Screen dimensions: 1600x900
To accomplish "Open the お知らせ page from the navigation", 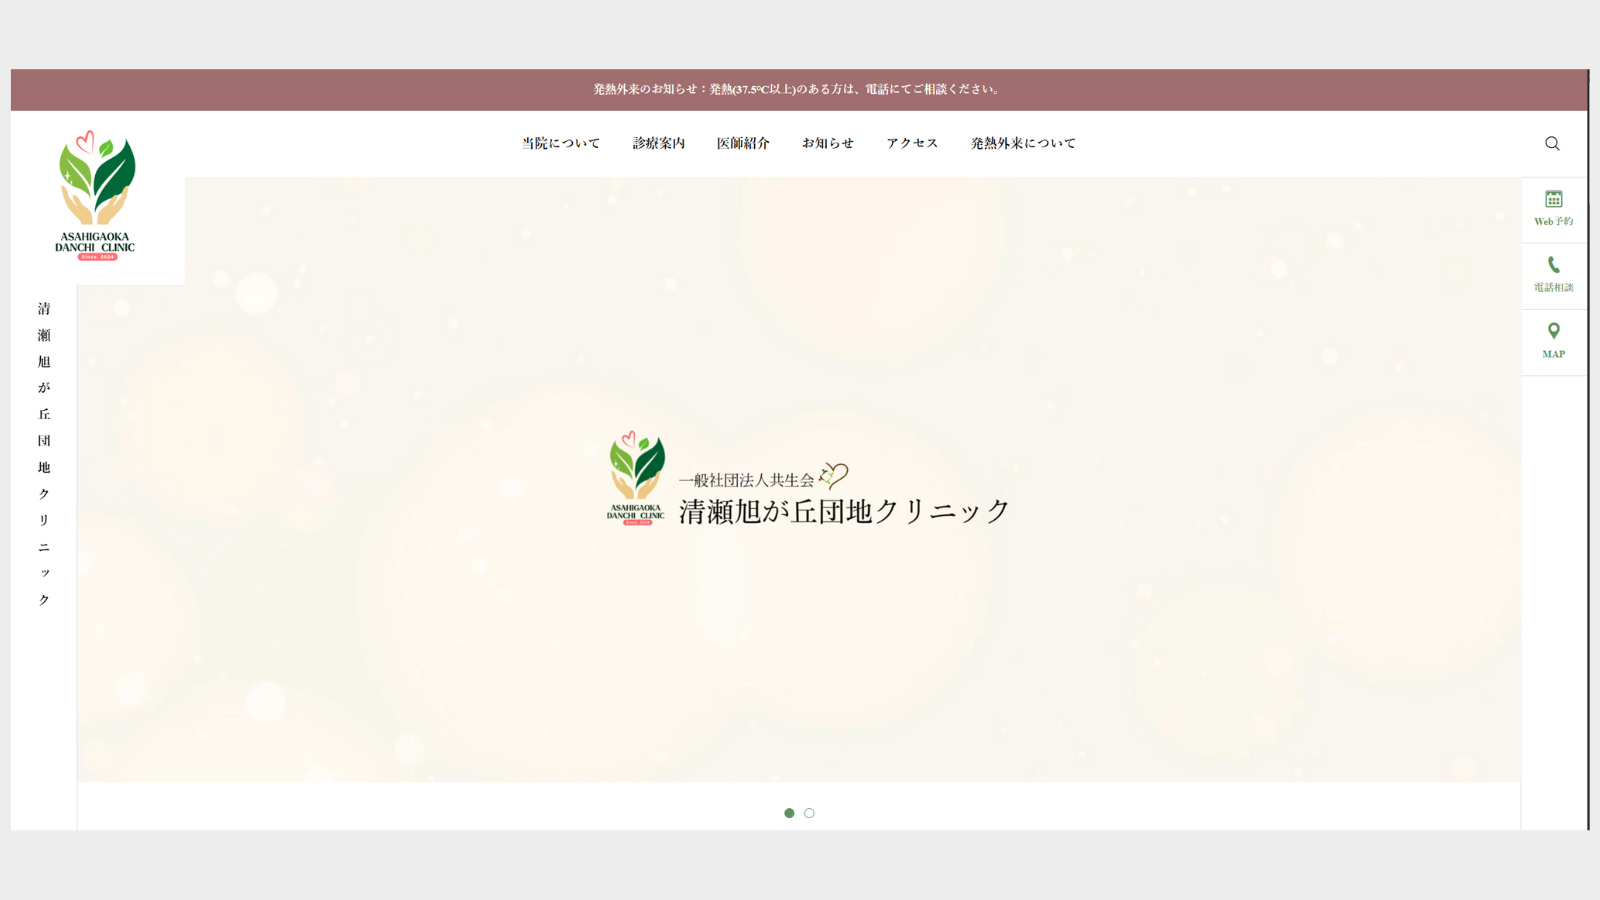I will 827,143.
